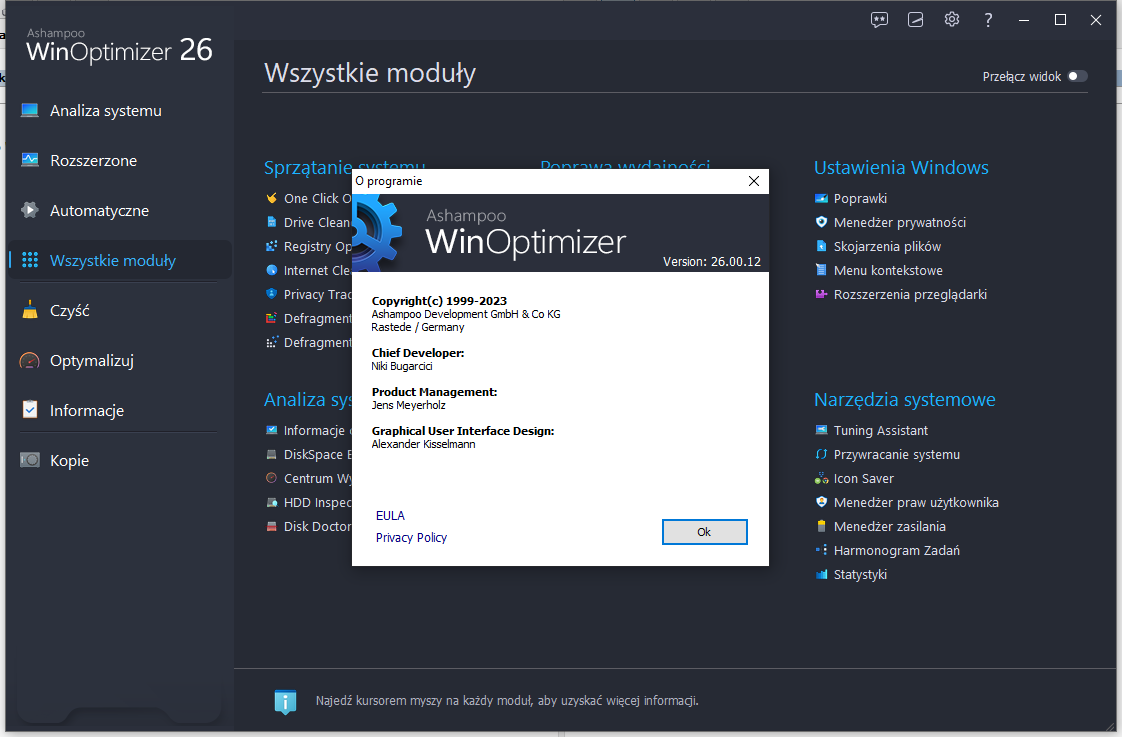
Task: Launch Tuning Assistant module
Action: tap(881, 431)
